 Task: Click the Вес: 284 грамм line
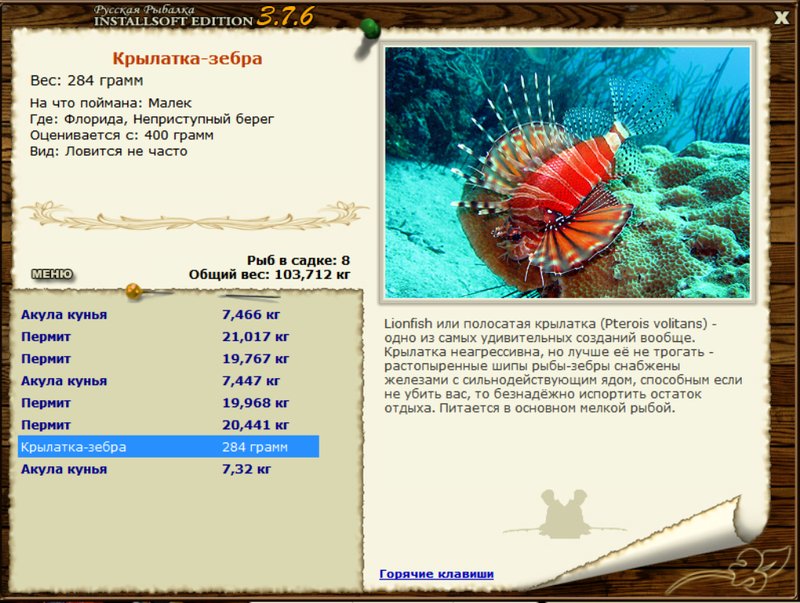pyautogui.click(x=87, y=81)
